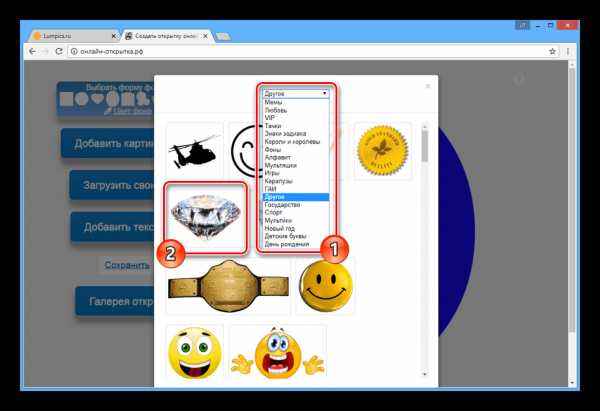This screenshot has height=411, width=600.
Task: Select День рождения category
Action: click(x=296, y=244)
